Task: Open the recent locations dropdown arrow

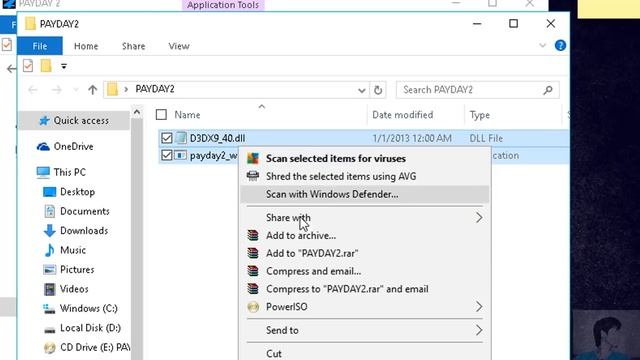Action: point(76,90)
